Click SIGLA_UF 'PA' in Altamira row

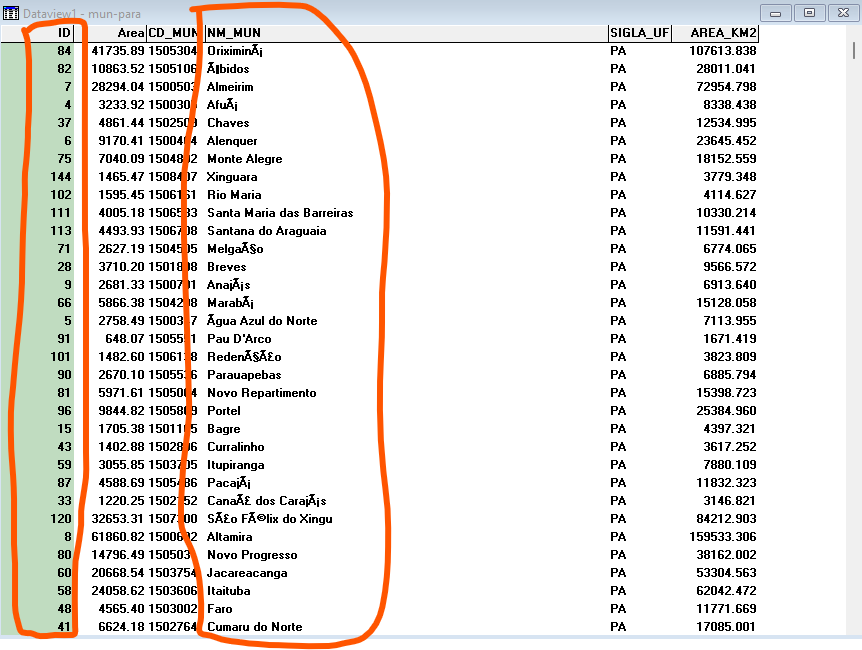pyautogui.click(x=618, y=537)
